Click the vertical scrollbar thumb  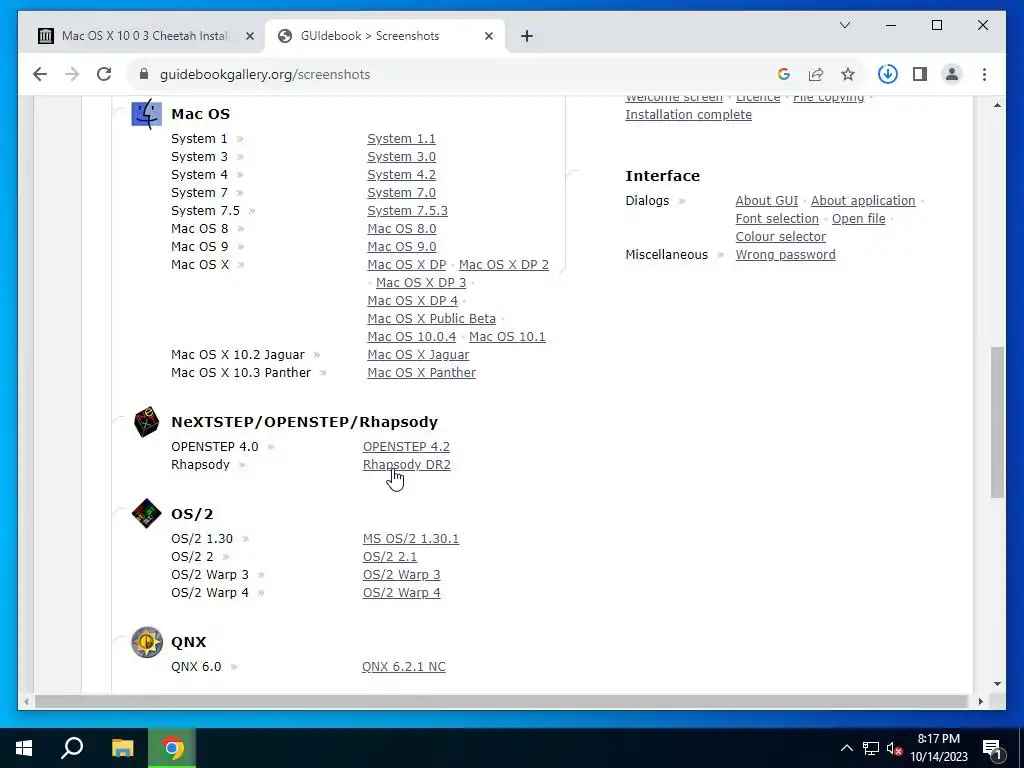pyautogui.click(x=997, y=423)
